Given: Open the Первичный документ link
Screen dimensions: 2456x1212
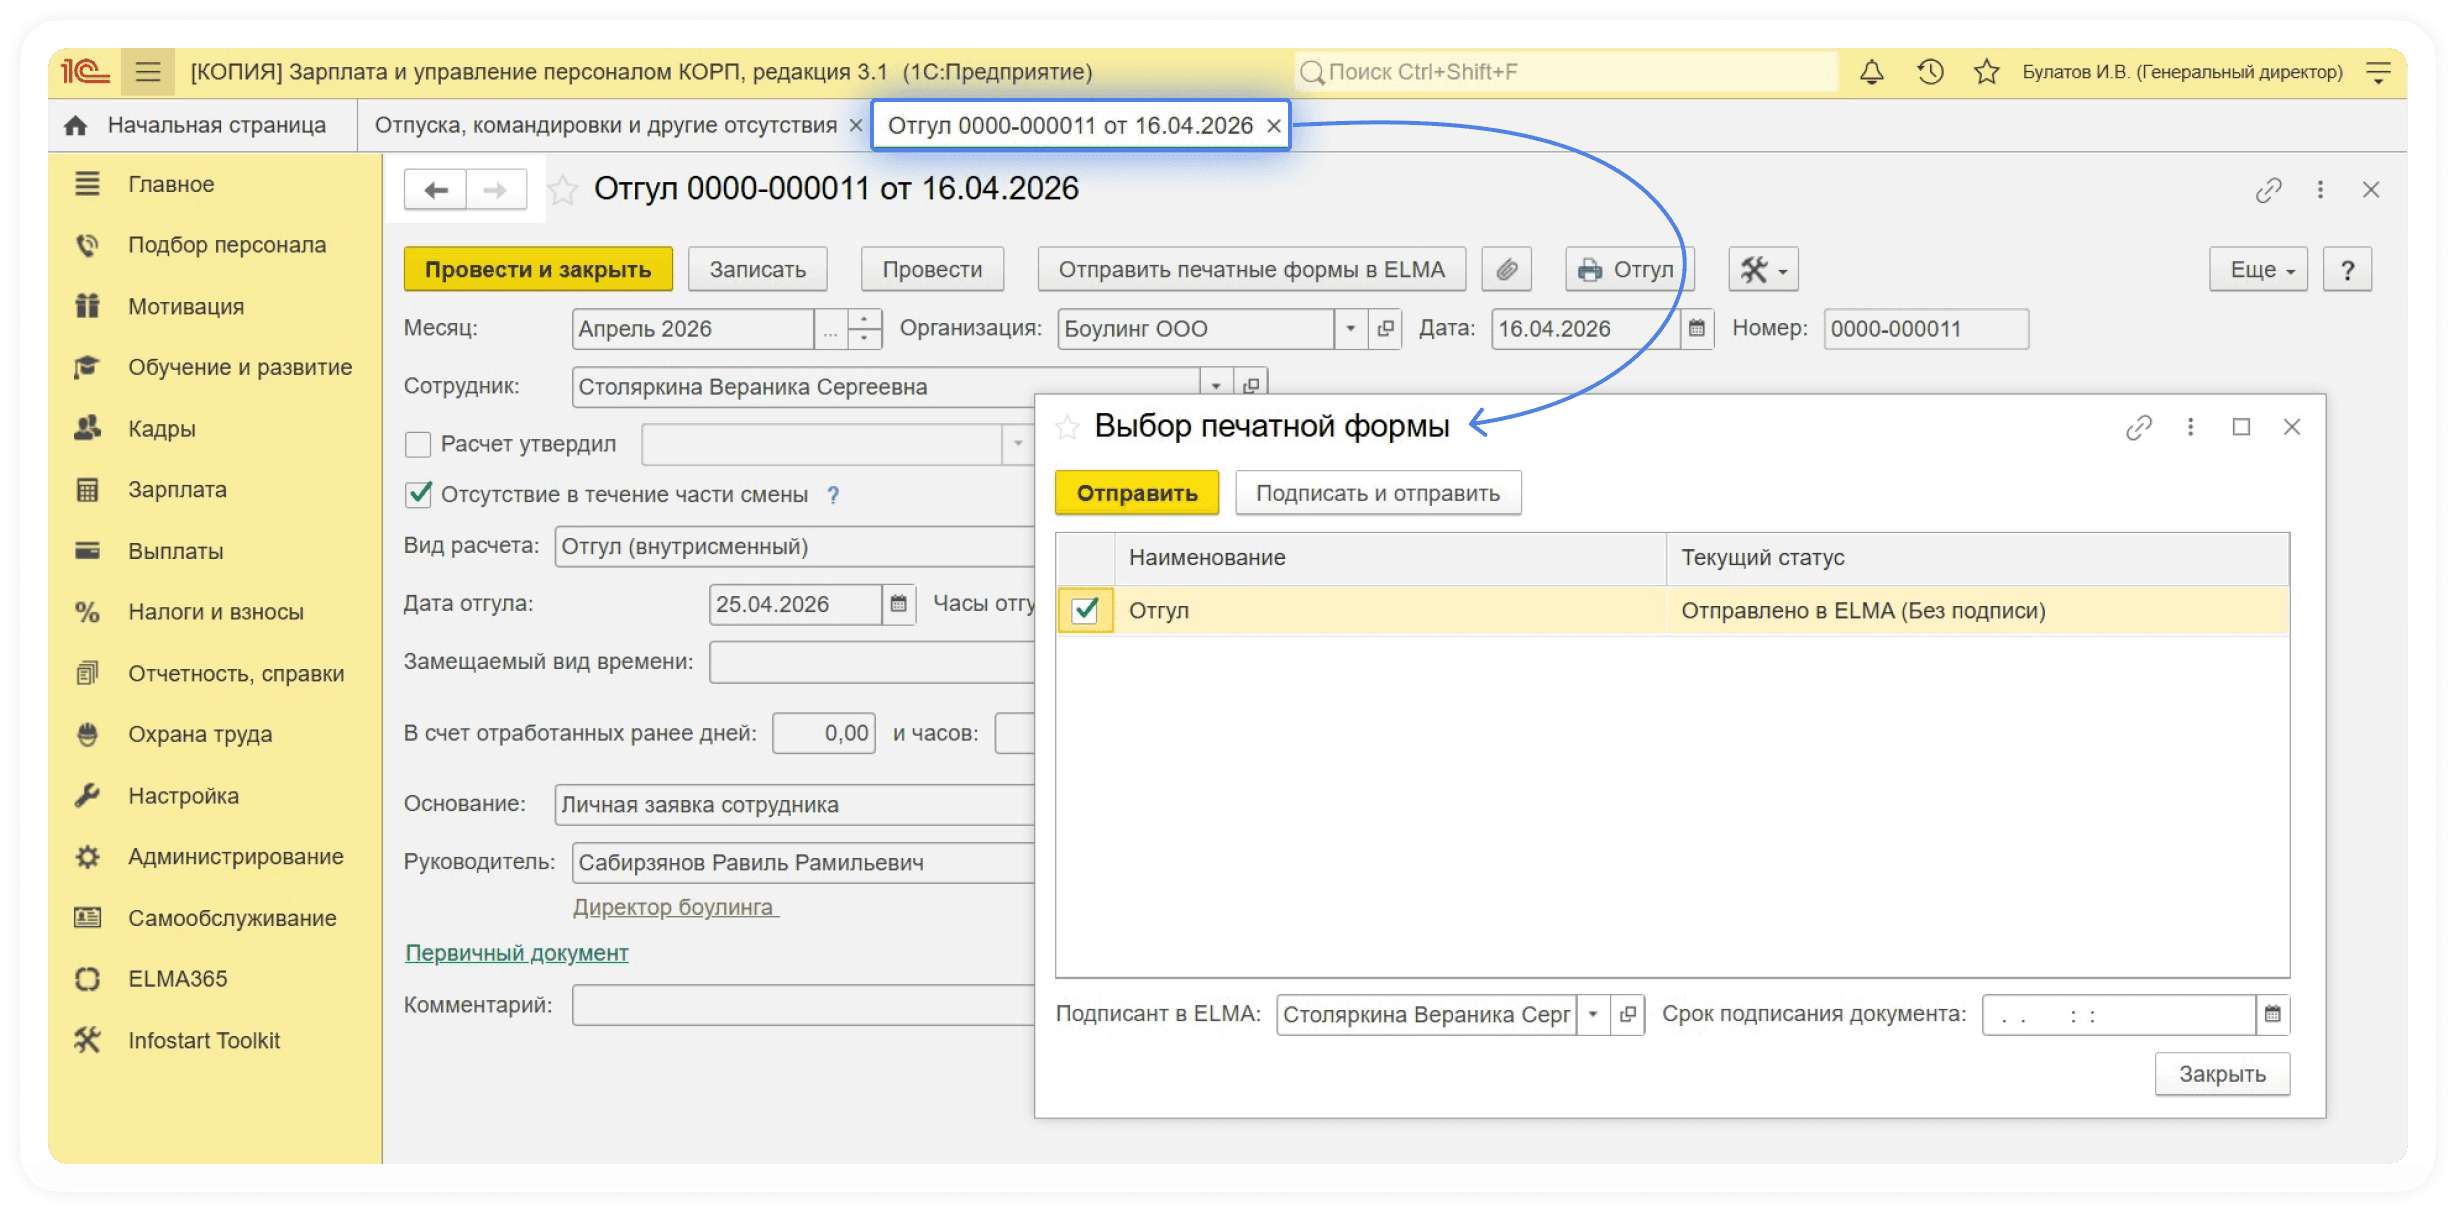Looking at the screenshot, I should click(517, 953).
